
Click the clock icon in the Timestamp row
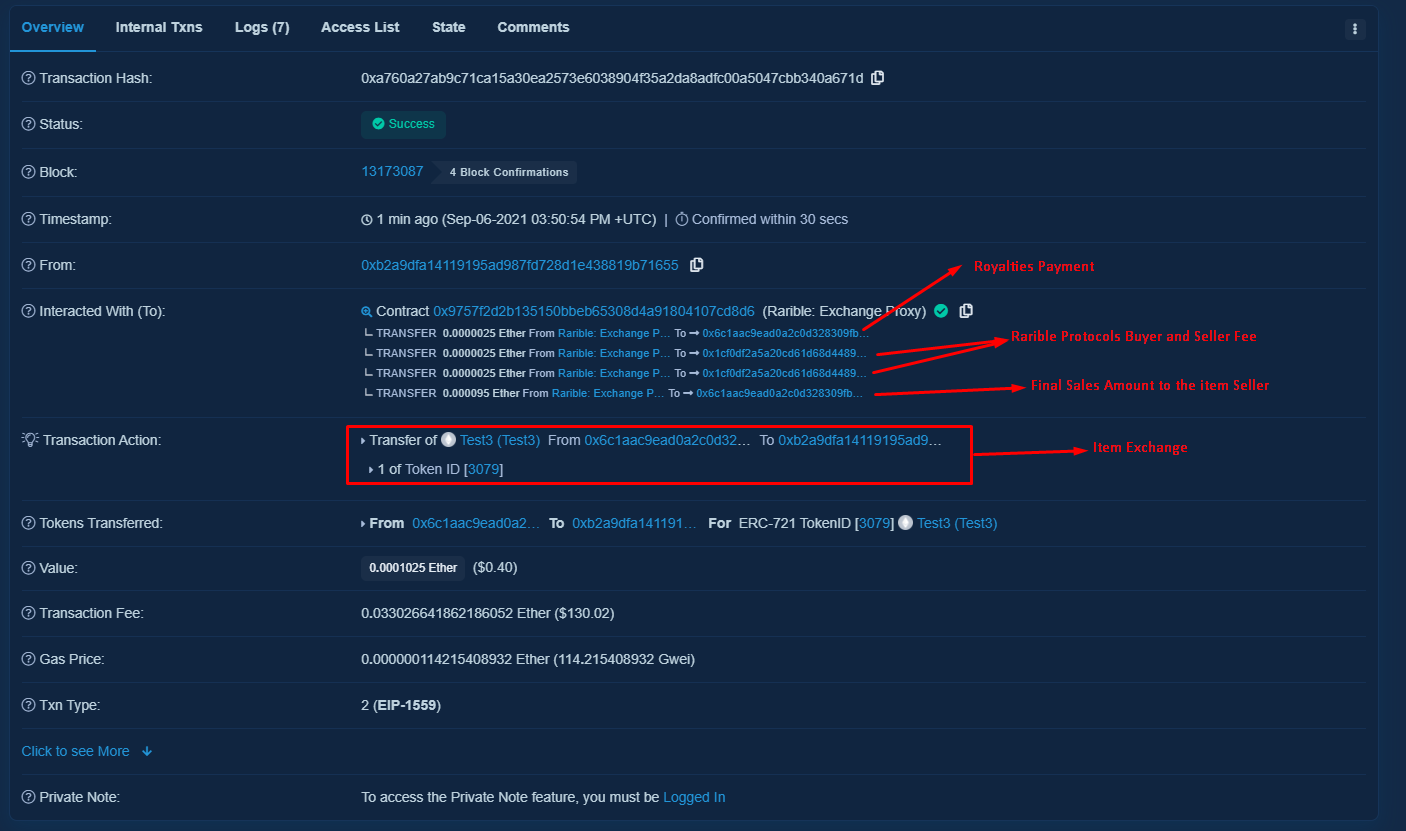[x=367, y=219]
